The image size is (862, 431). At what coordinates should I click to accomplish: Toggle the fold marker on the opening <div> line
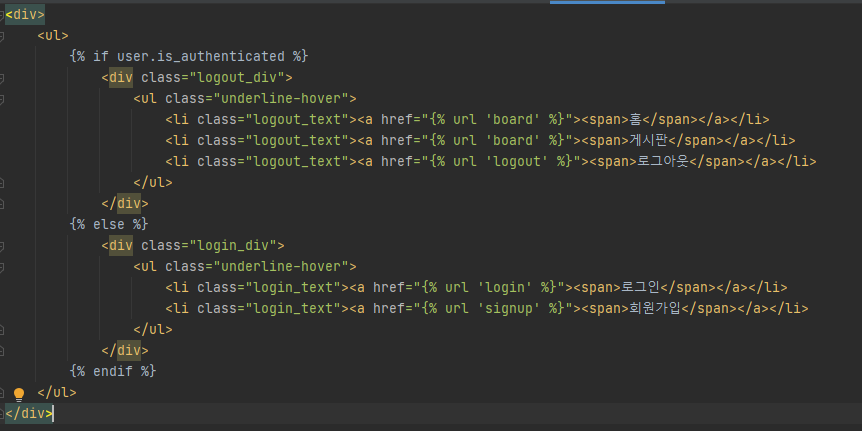coord(2,15)
